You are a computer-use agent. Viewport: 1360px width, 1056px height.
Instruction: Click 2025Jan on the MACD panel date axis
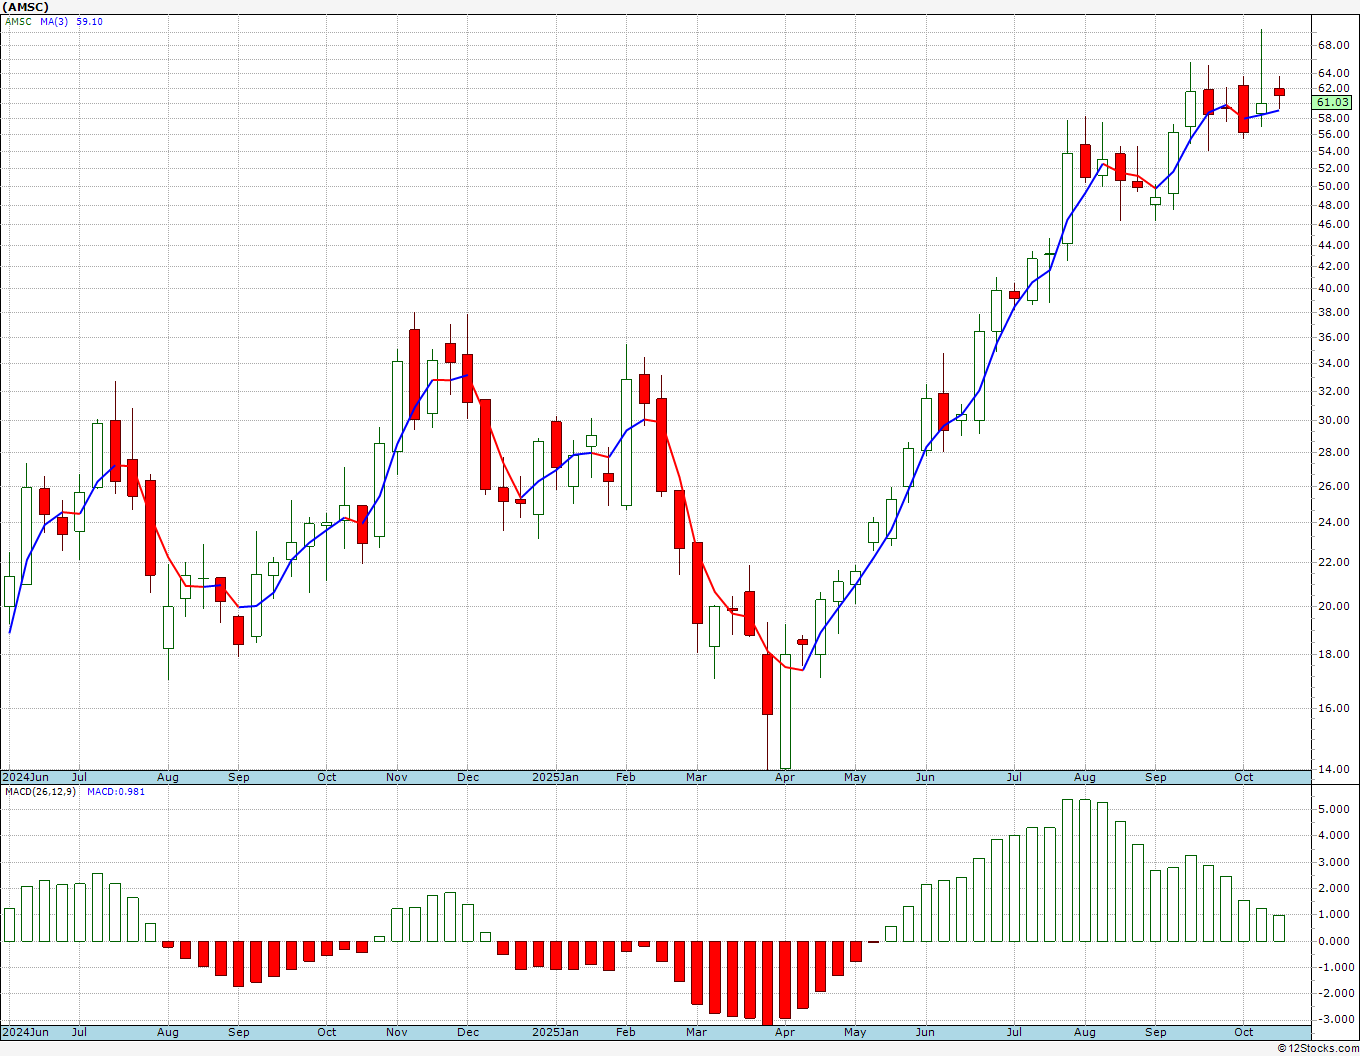point(555,1032)
